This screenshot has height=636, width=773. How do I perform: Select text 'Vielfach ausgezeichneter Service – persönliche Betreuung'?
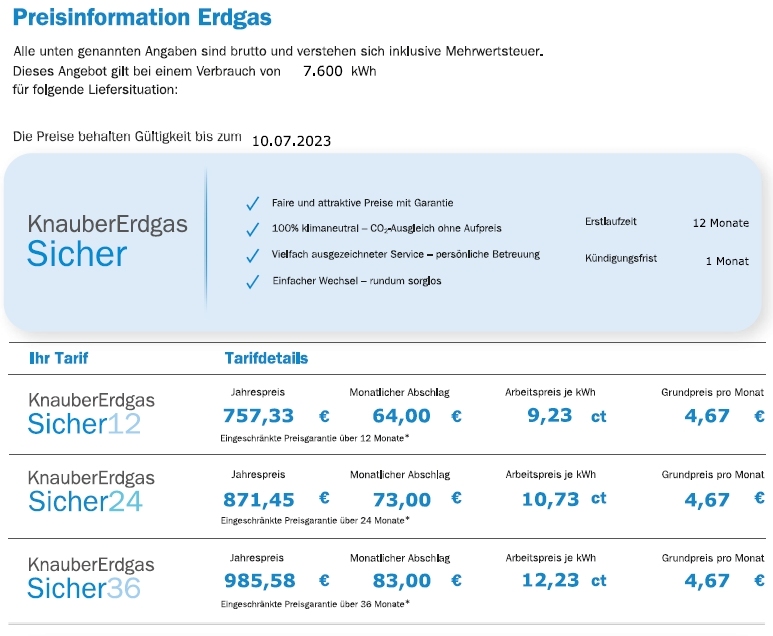click(406, 254)
